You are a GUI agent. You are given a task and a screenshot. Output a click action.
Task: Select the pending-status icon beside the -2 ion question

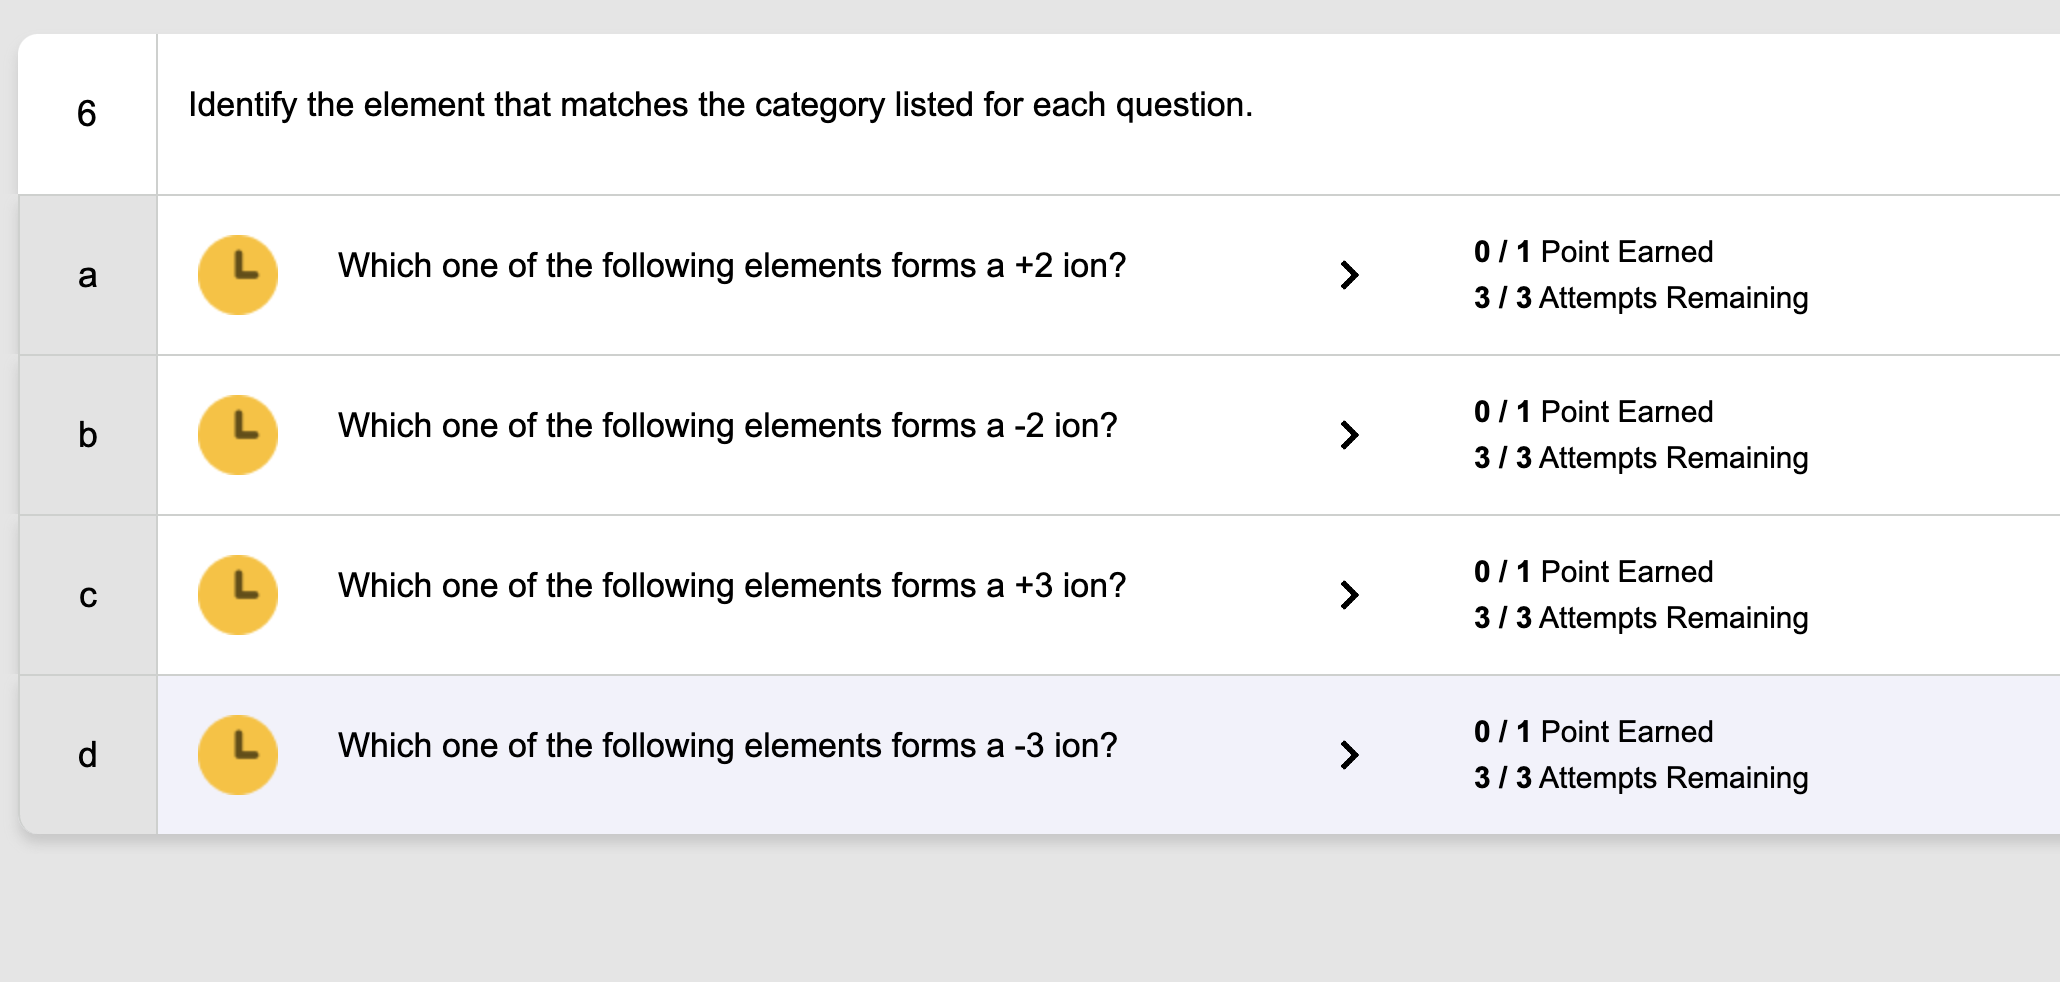pos(238,434)
